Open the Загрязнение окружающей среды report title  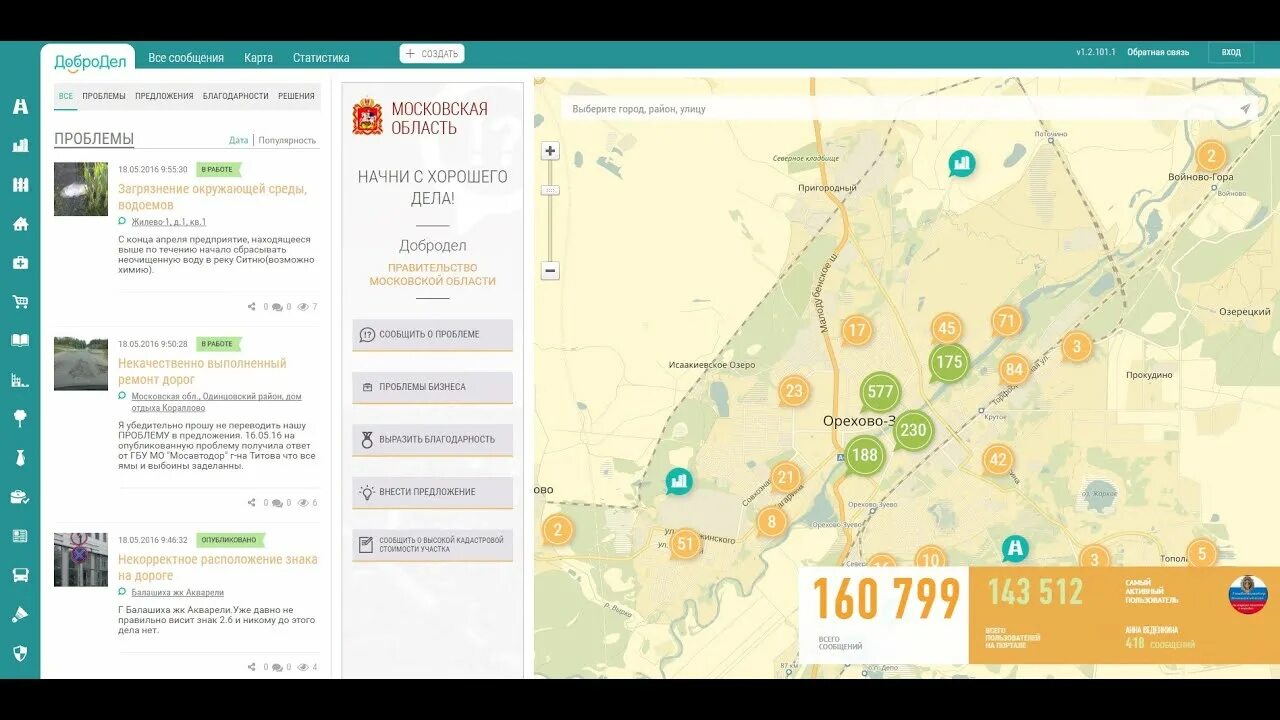[212, 197]
